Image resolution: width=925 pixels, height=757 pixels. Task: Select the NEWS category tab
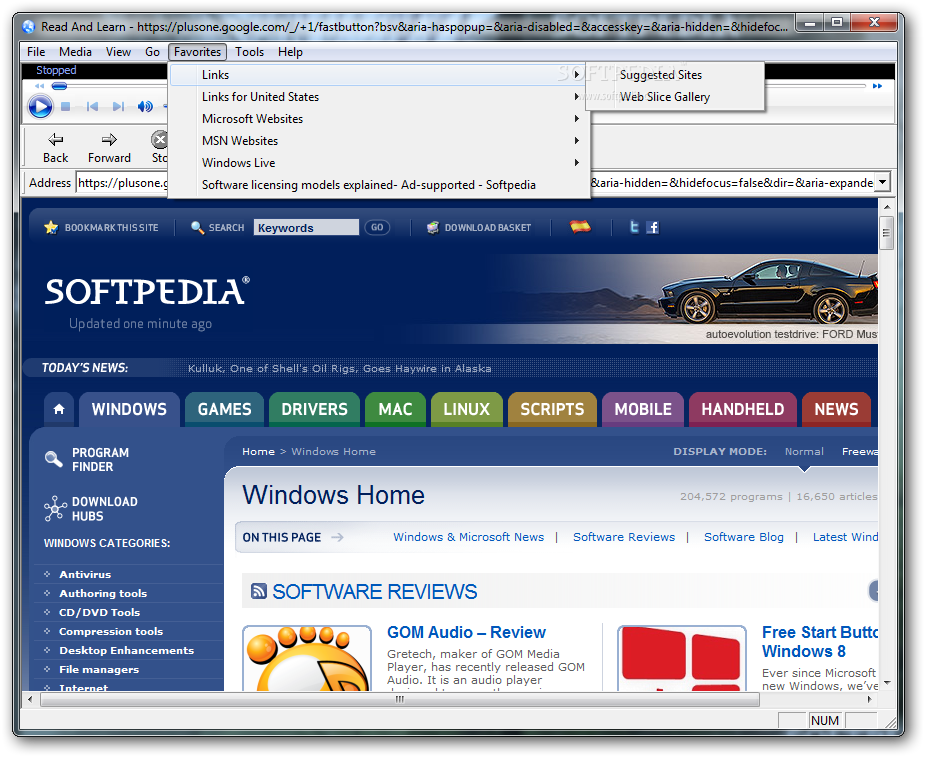(837, 409)
